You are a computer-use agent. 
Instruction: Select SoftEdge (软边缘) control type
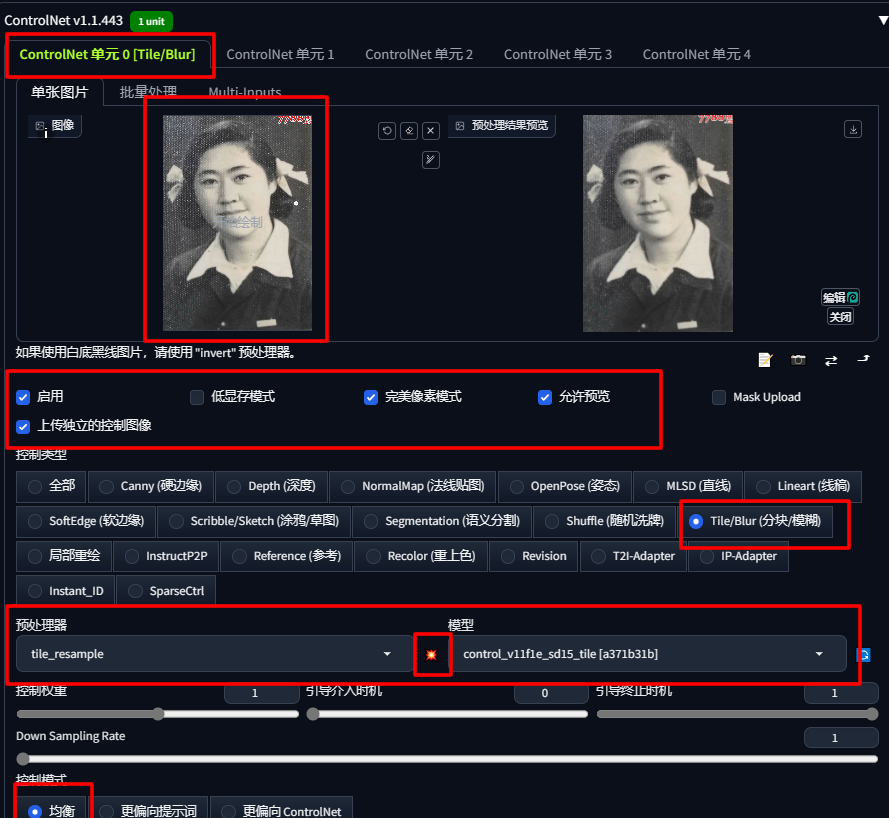pyautogui.click(x=86, y=522)
